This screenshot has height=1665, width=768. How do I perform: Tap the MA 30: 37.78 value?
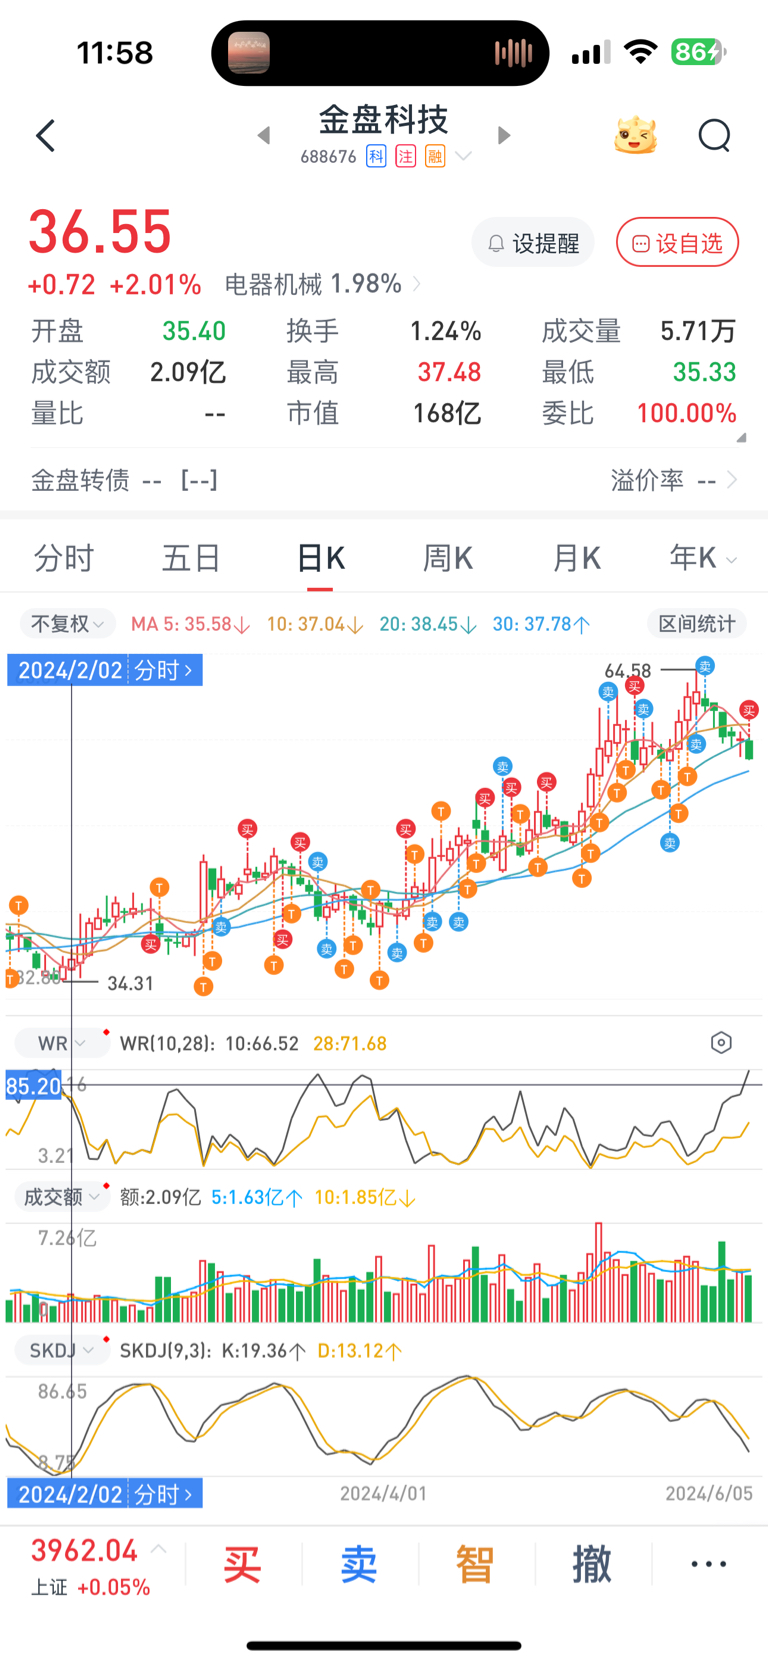pyautogui.click(x=541, y=624)
